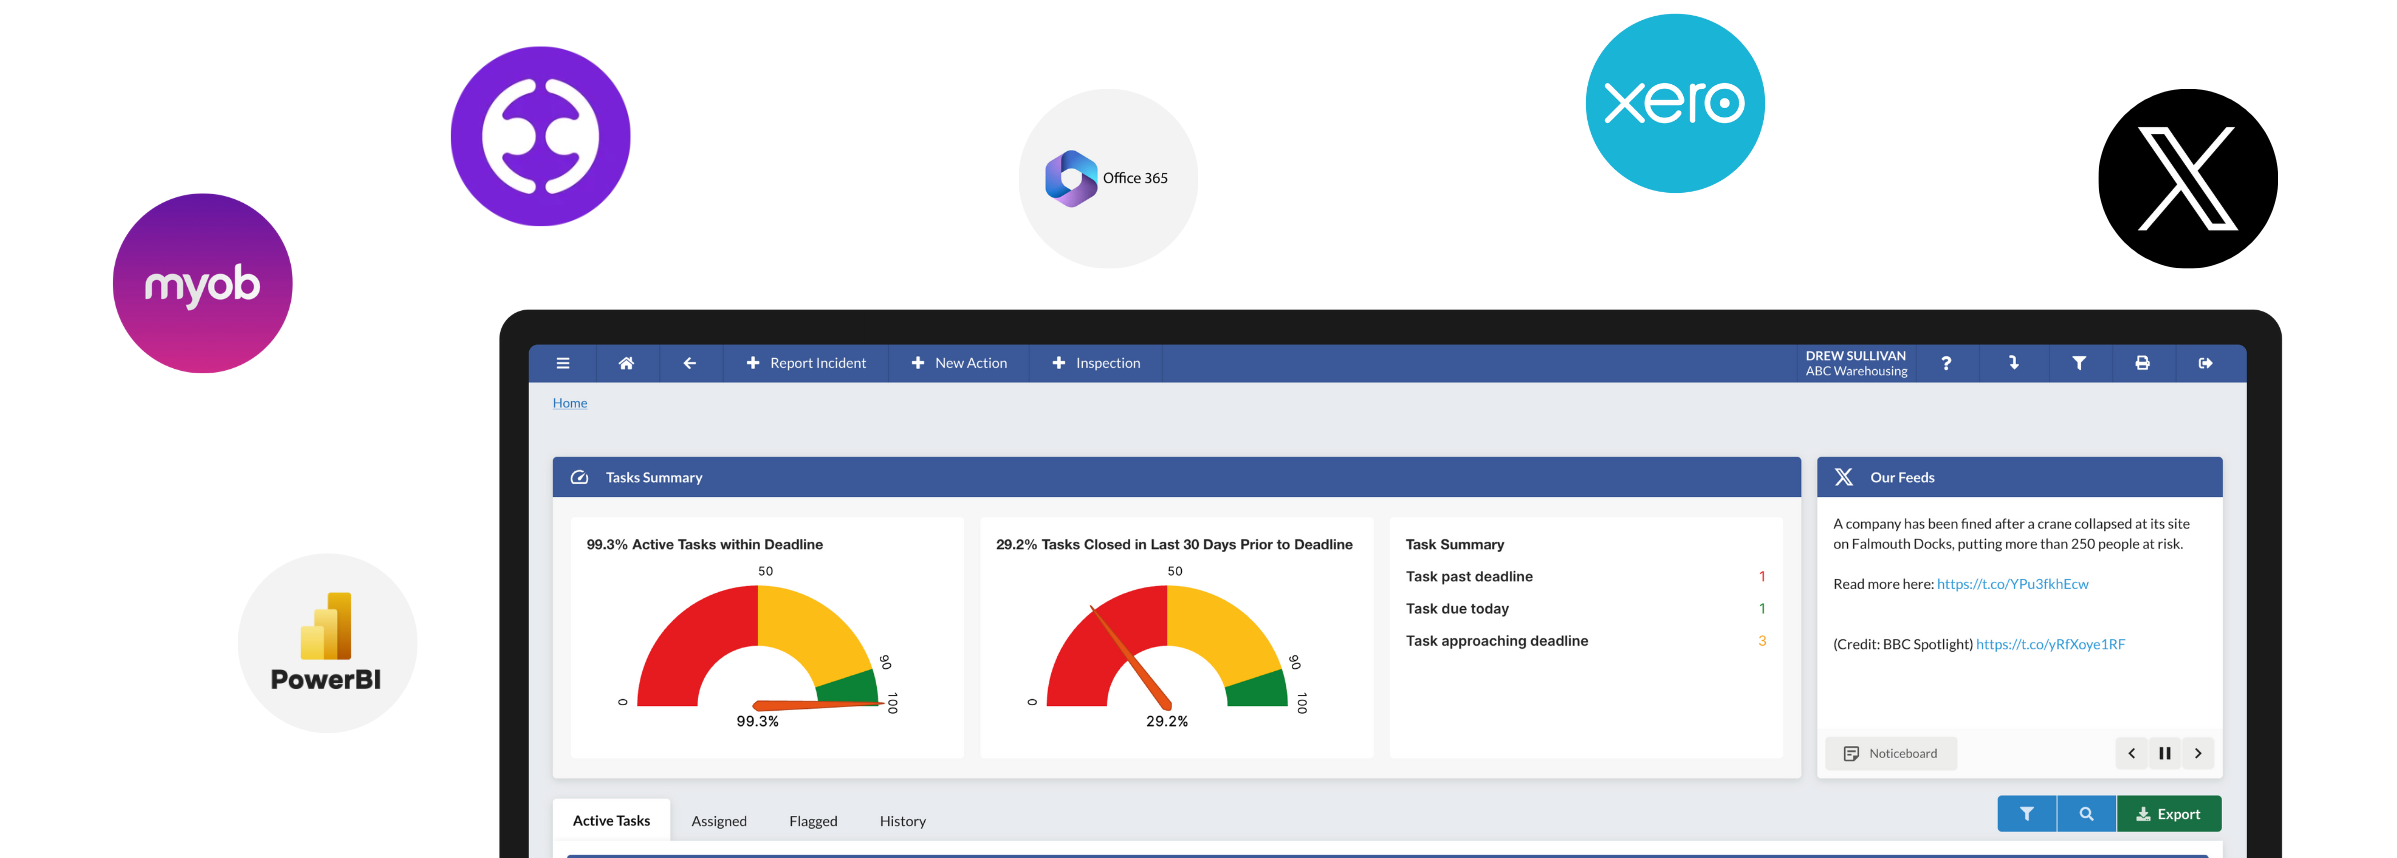Open the hamburger menu icon
The image size is (2397, 858).
pyautogui.click(x=563, y=363)
